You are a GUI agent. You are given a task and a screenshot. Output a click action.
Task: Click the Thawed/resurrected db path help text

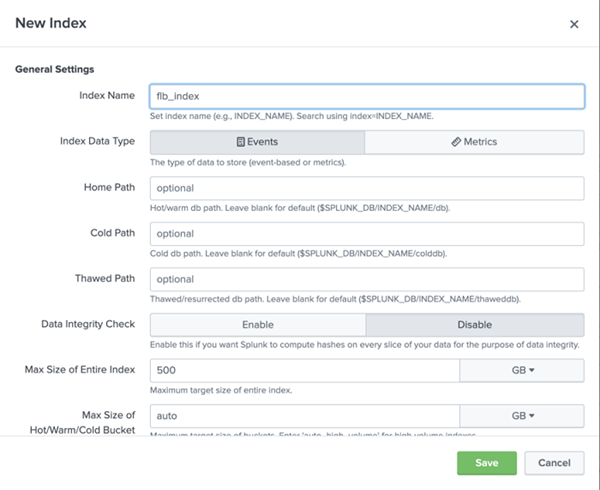335,299
